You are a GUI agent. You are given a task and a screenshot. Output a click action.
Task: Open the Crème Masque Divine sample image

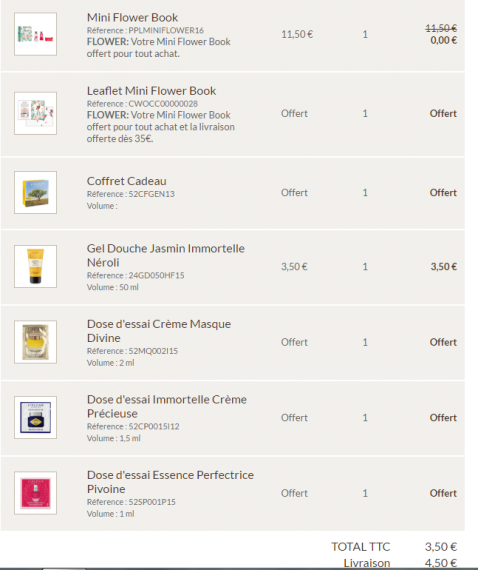tap(35, 342)
